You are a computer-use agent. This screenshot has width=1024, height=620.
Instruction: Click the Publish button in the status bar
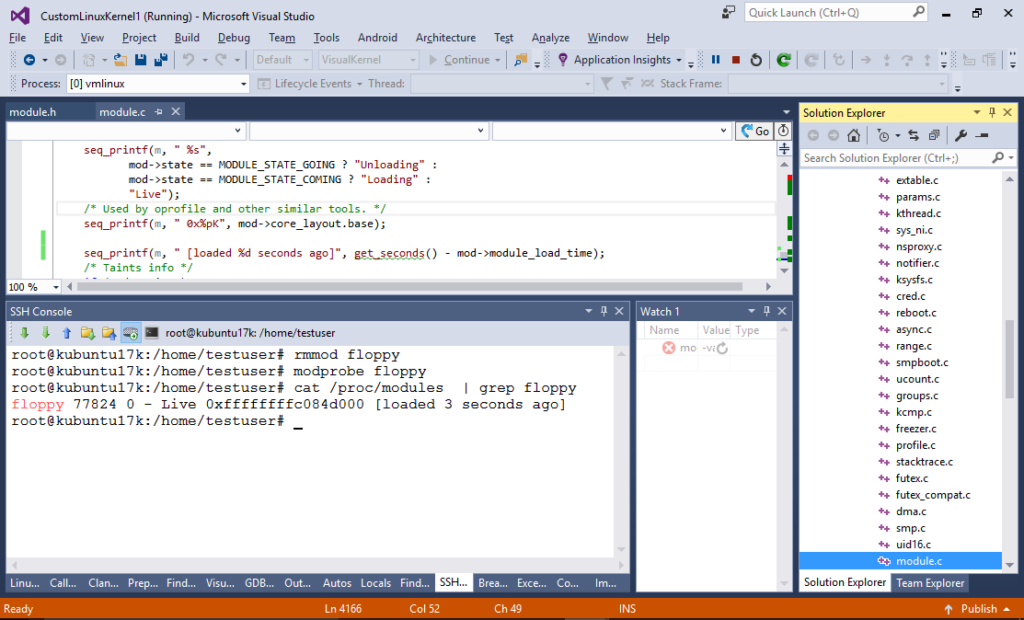click(978, 608)
